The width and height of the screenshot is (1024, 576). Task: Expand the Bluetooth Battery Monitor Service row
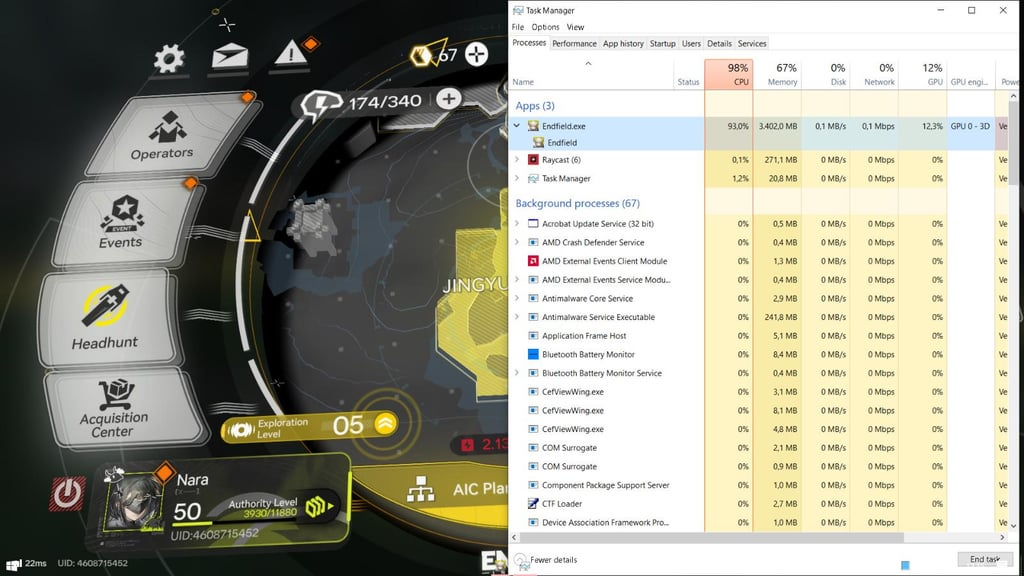(517, 373)
